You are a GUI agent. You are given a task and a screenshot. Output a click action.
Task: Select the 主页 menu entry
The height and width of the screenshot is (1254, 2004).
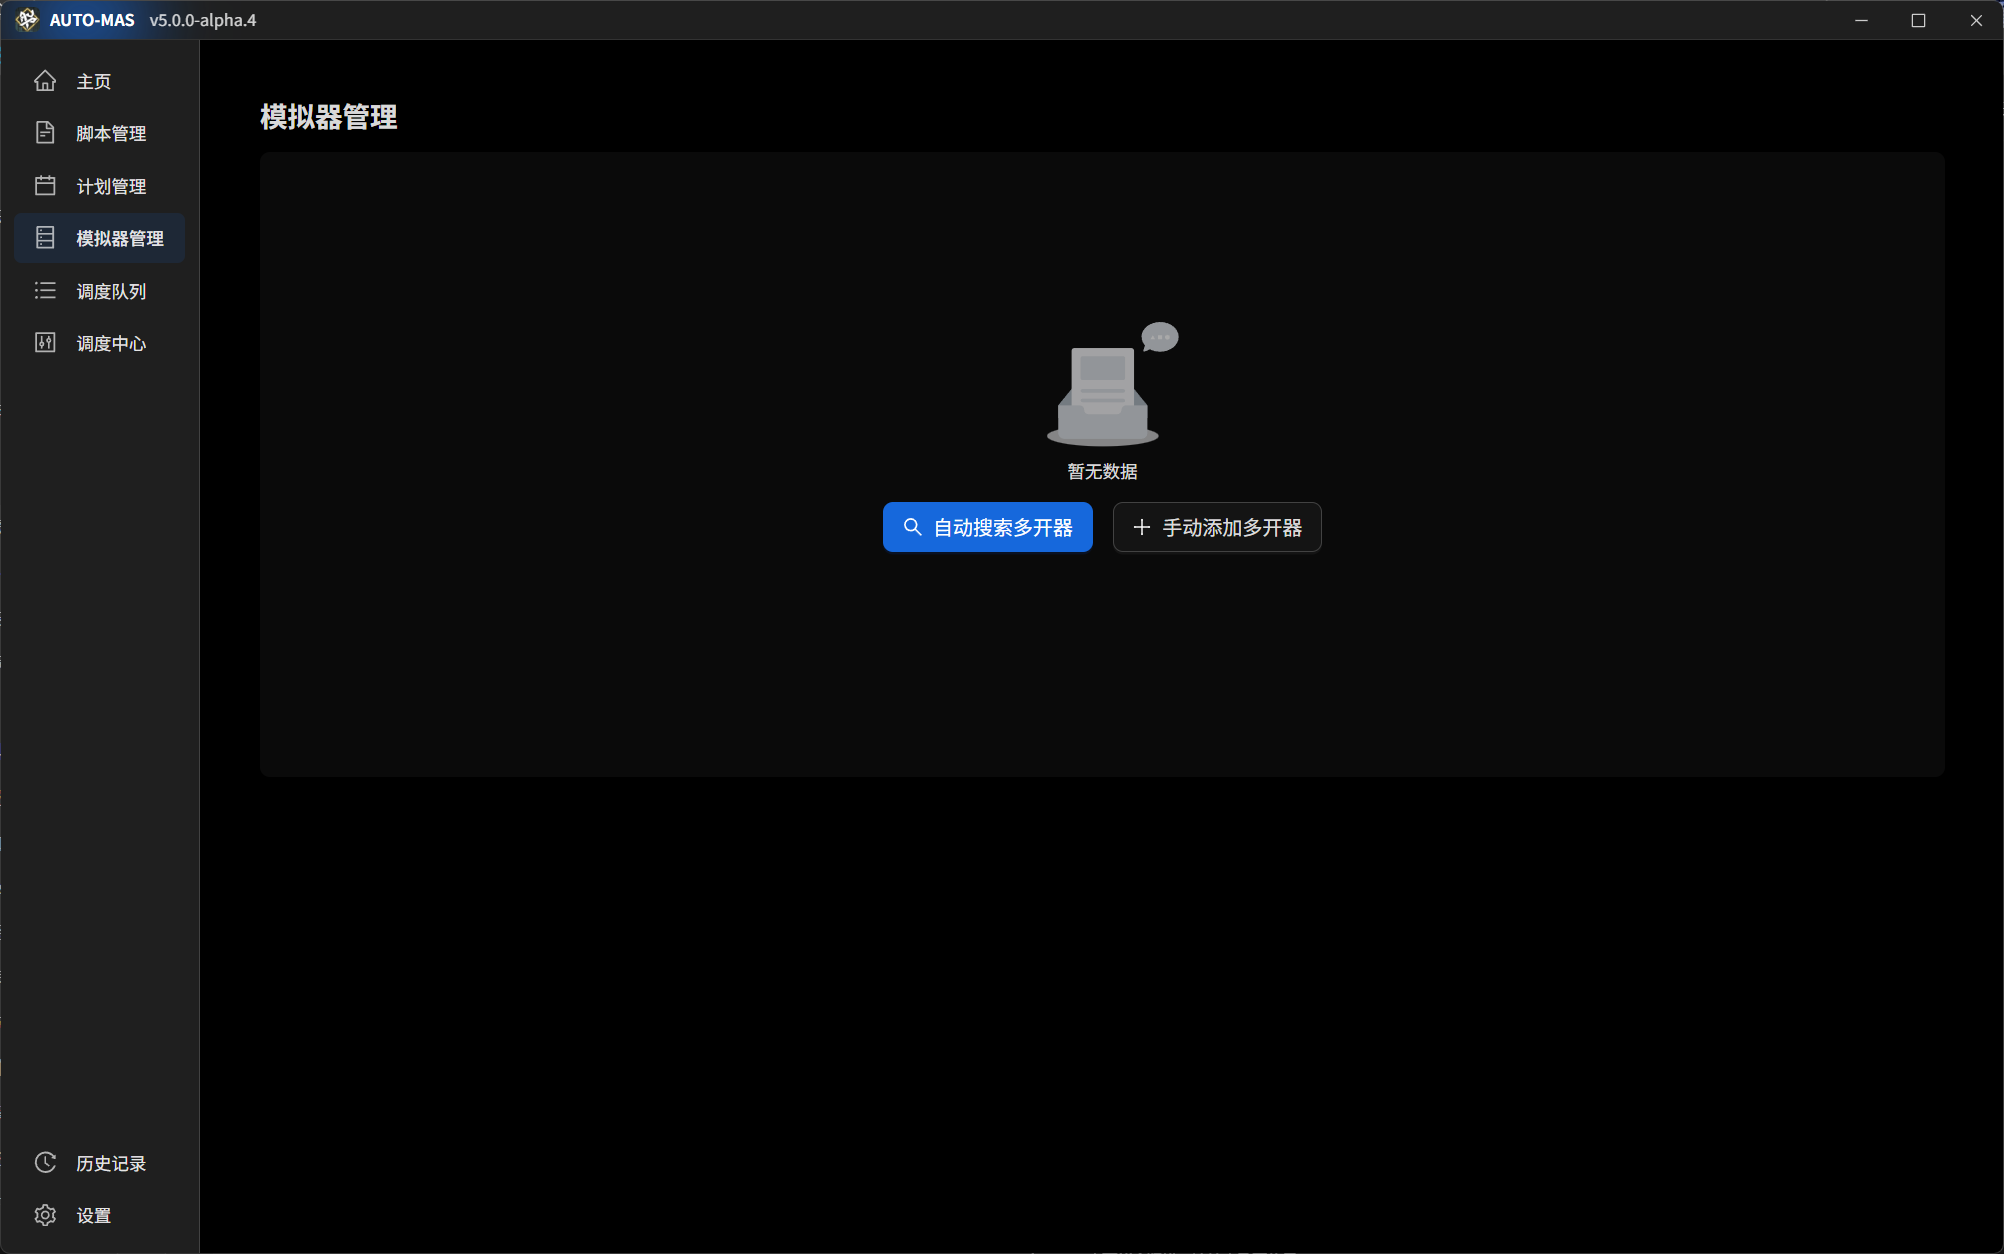(x=94, y=81)
